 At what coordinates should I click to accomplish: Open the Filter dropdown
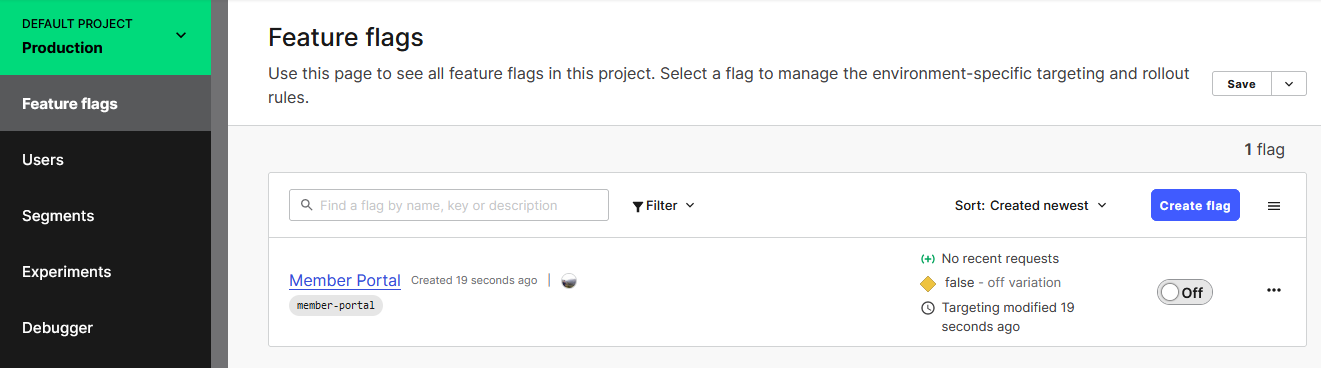[663, 205]
